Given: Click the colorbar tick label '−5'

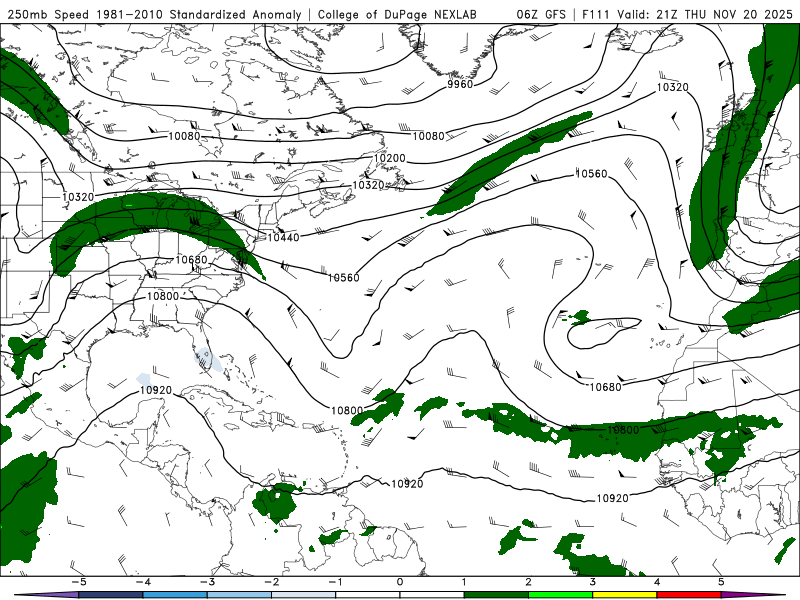Looking at the screenshot, I should [79, 582].
